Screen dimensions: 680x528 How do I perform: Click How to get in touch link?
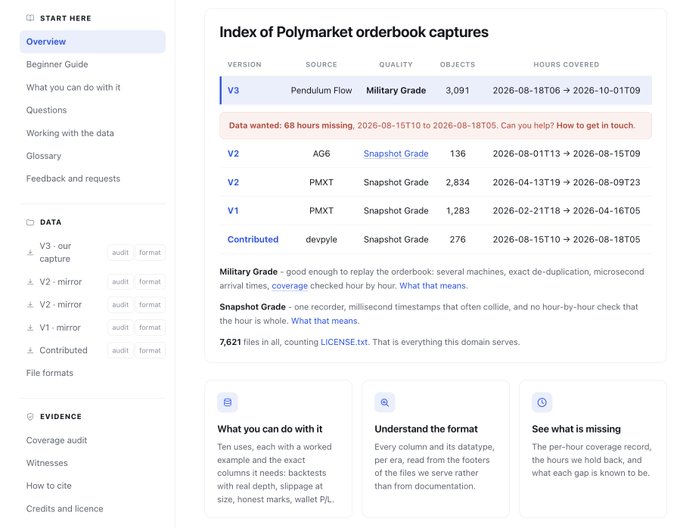click(595, 125)
